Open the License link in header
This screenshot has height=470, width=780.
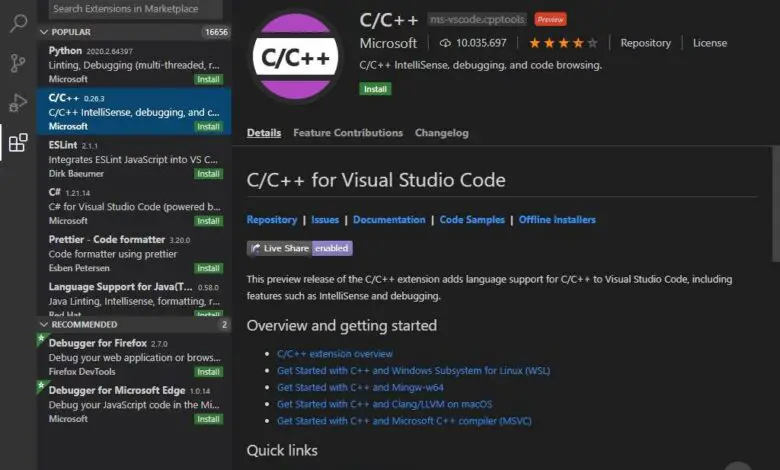tap(710, 43)
